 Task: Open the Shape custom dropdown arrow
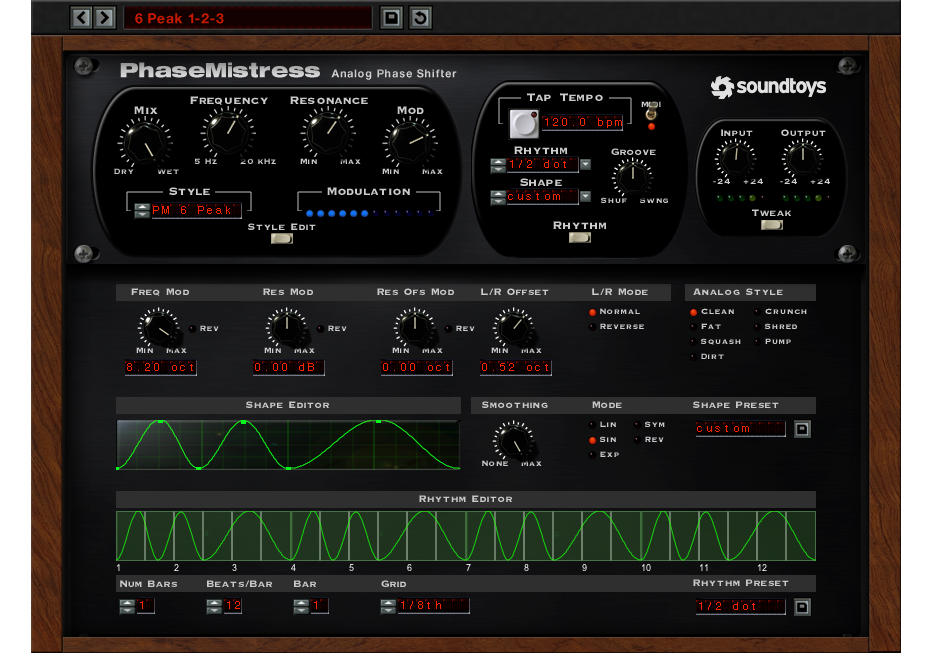[586, 196]
